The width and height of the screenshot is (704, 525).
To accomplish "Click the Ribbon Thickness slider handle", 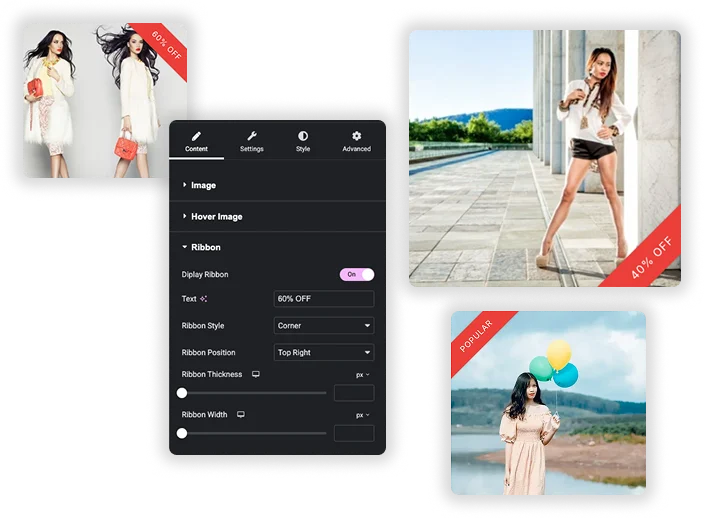I will (x=182, y=393).
